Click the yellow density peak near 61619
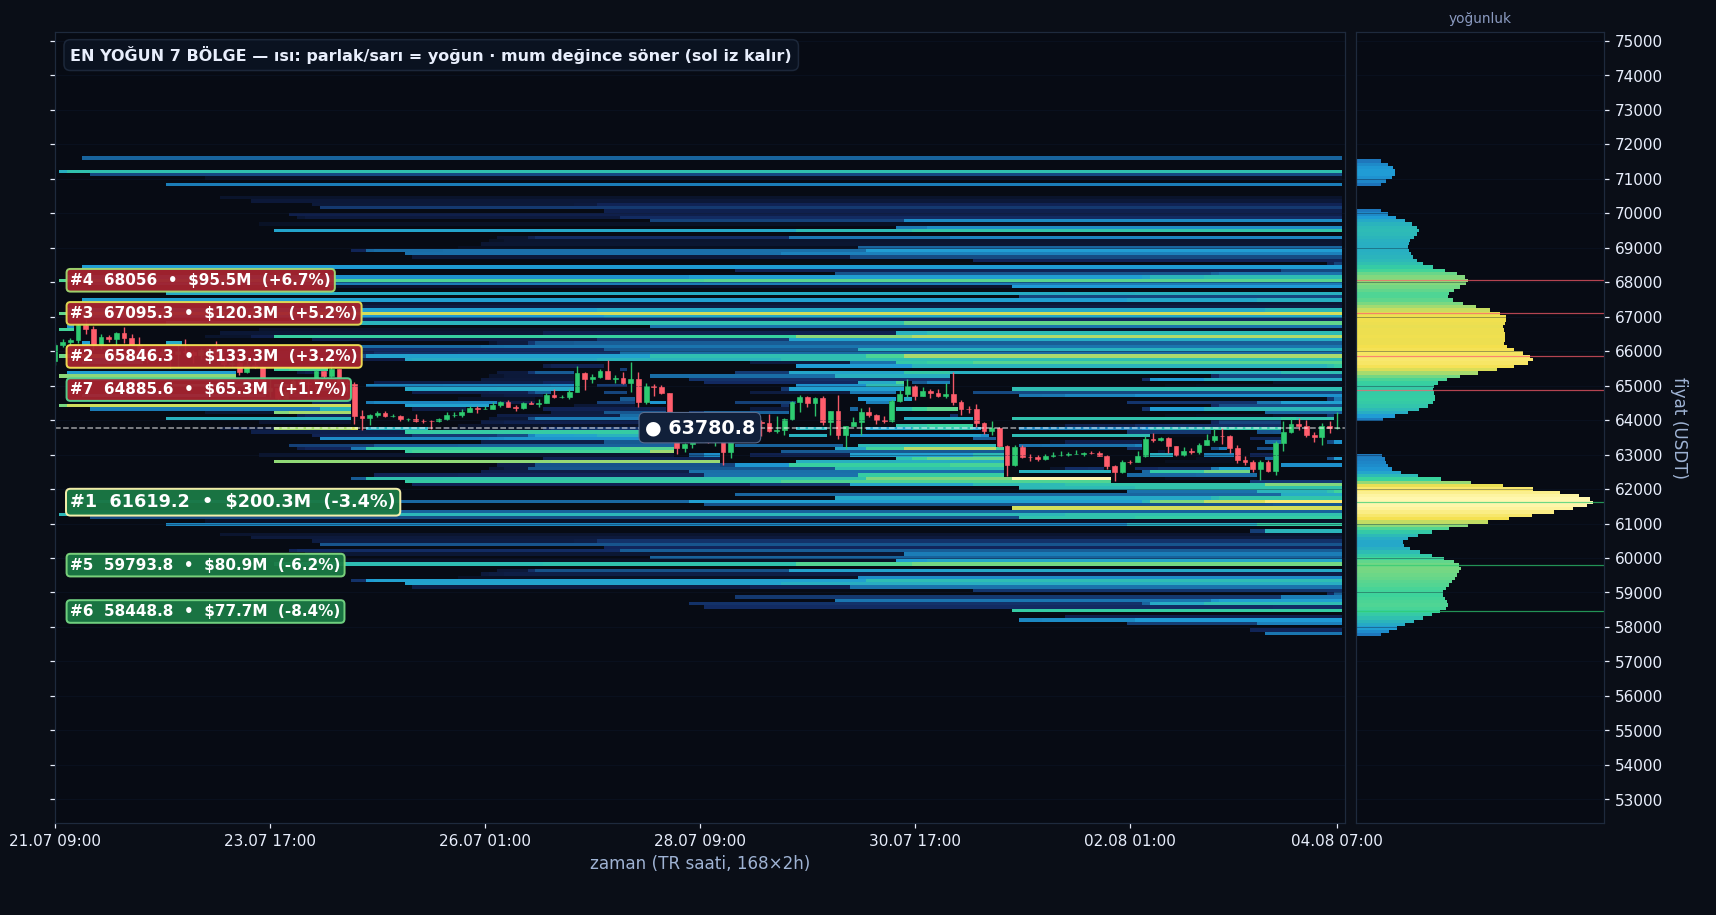This screenshot has width=1716, height=915. 1474,502
